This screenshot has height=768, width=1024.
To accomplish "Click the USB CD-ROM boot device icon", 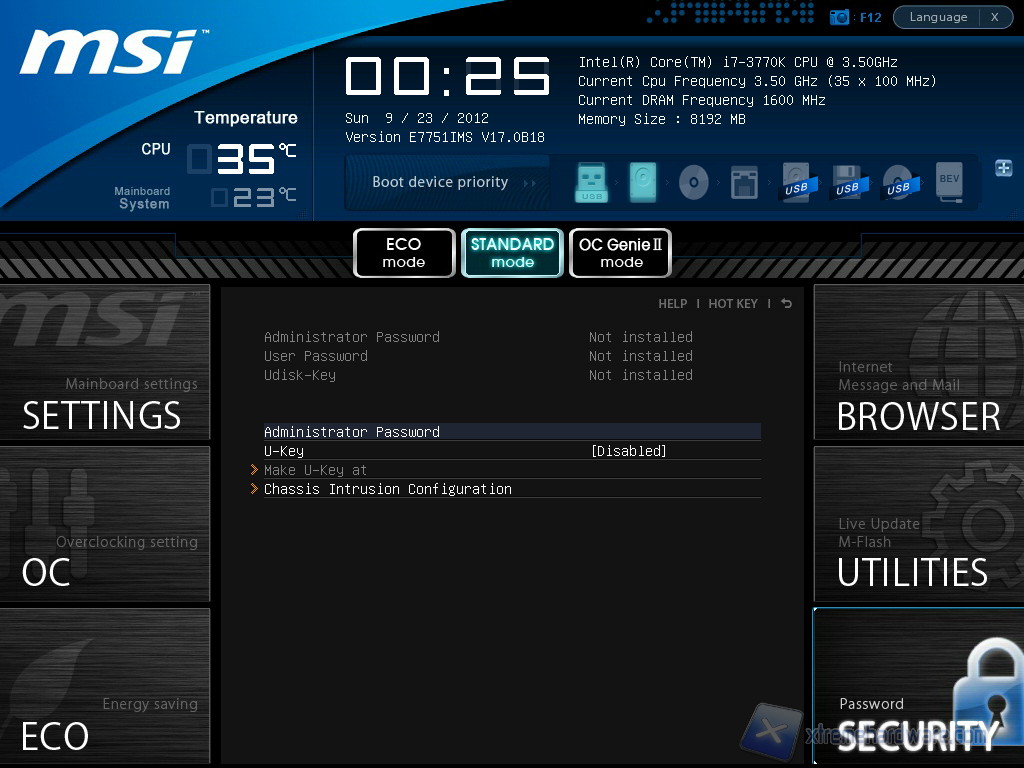I will click(x=898, y=182).
